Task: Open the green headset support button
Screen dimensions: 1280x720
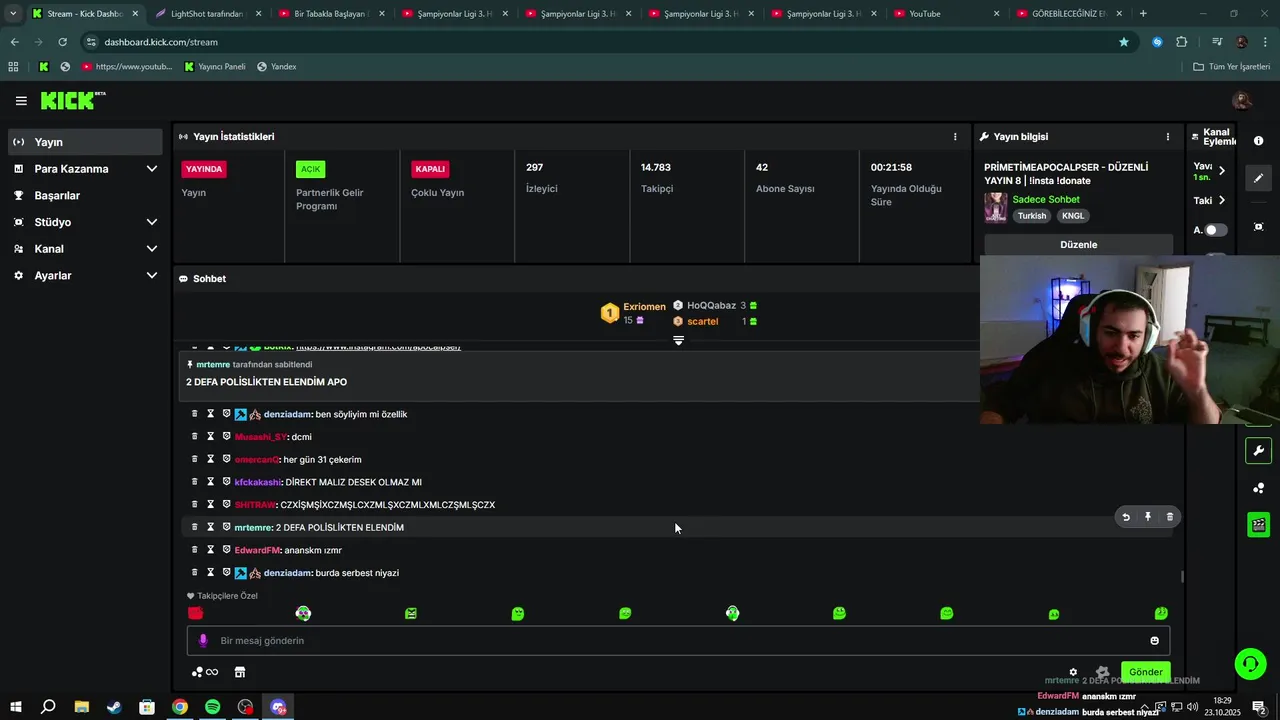Action: (1249, 664)
